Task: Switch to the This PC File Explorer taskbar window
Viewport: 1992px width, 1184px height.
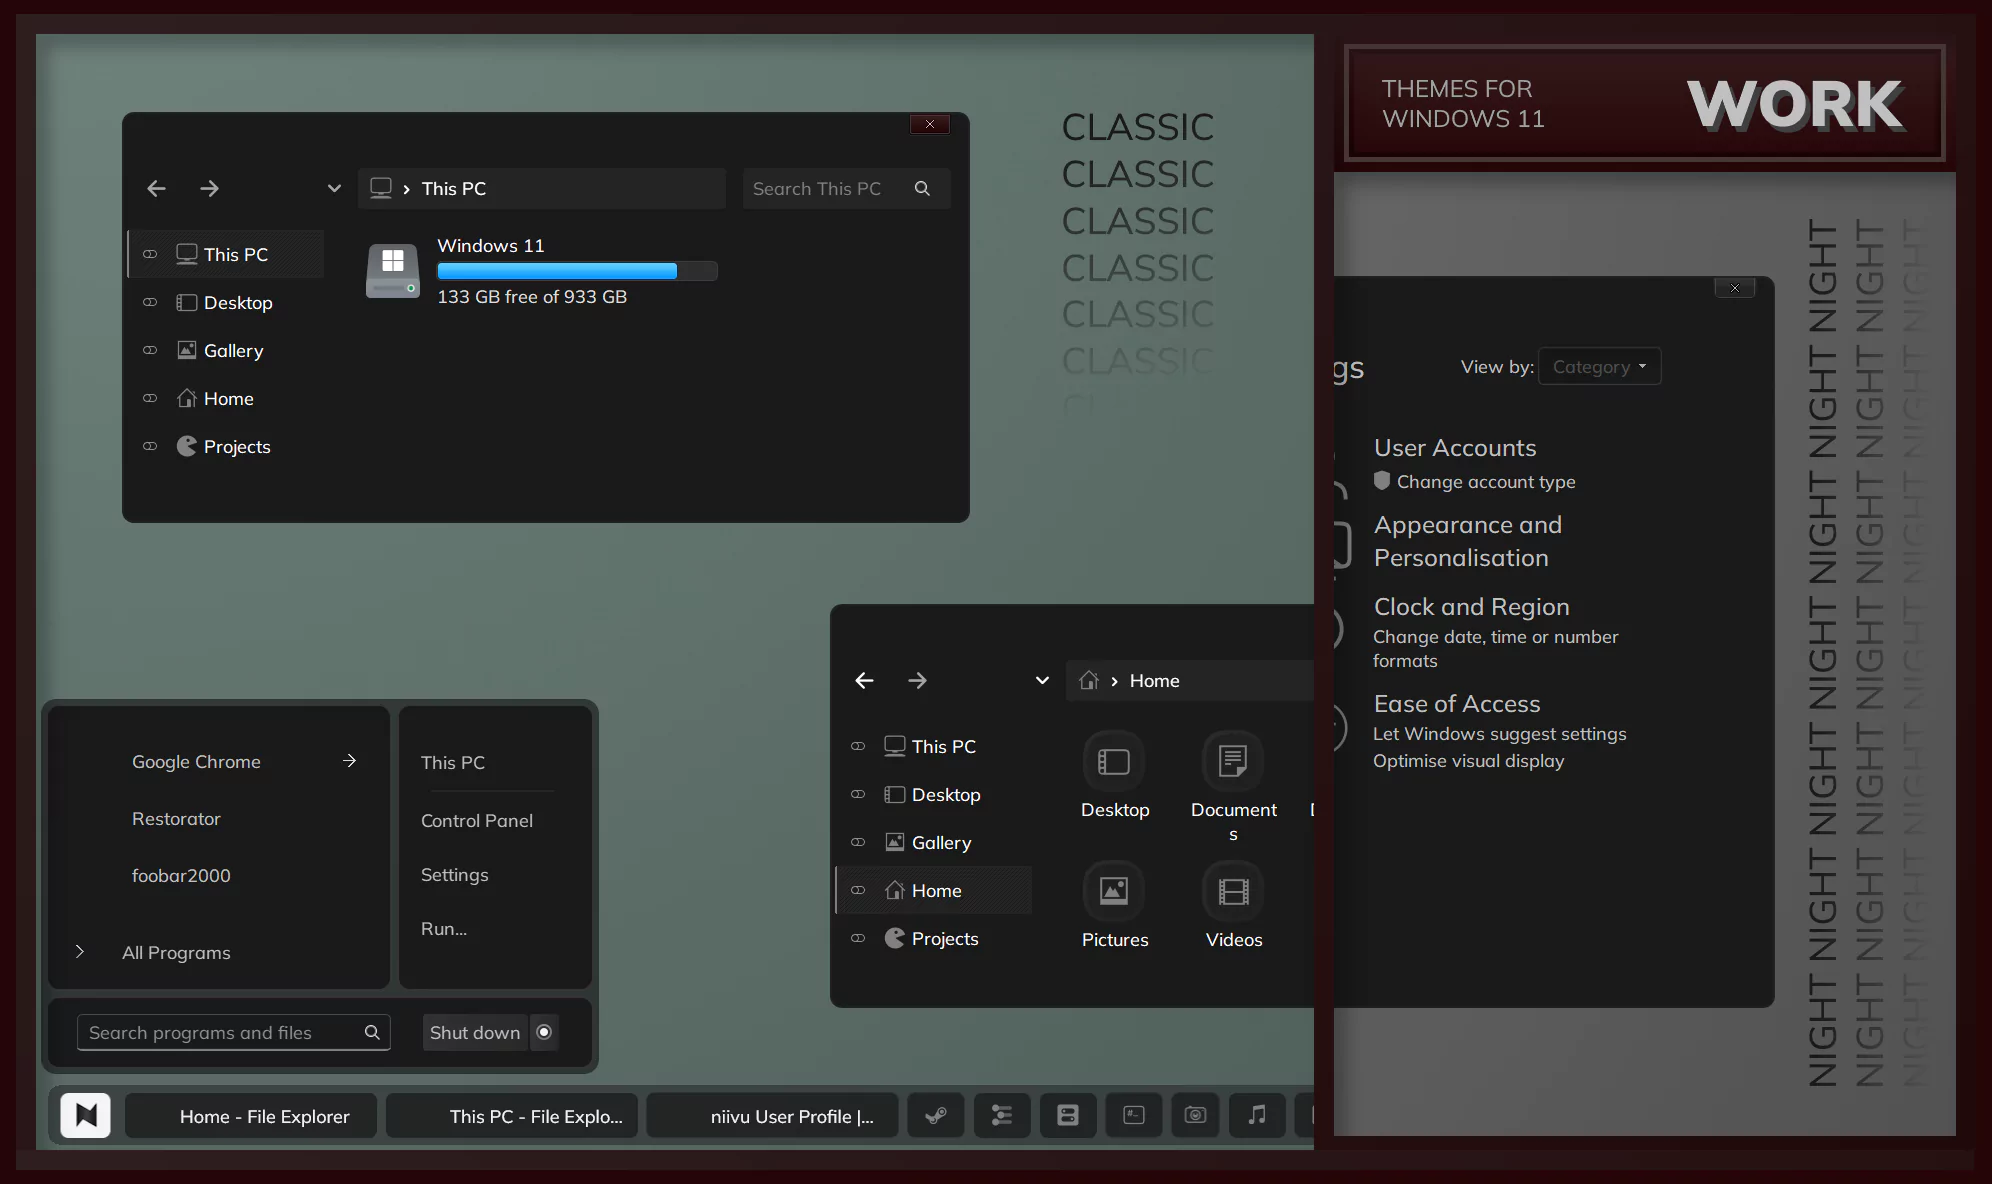Action: click(511, 1115)
